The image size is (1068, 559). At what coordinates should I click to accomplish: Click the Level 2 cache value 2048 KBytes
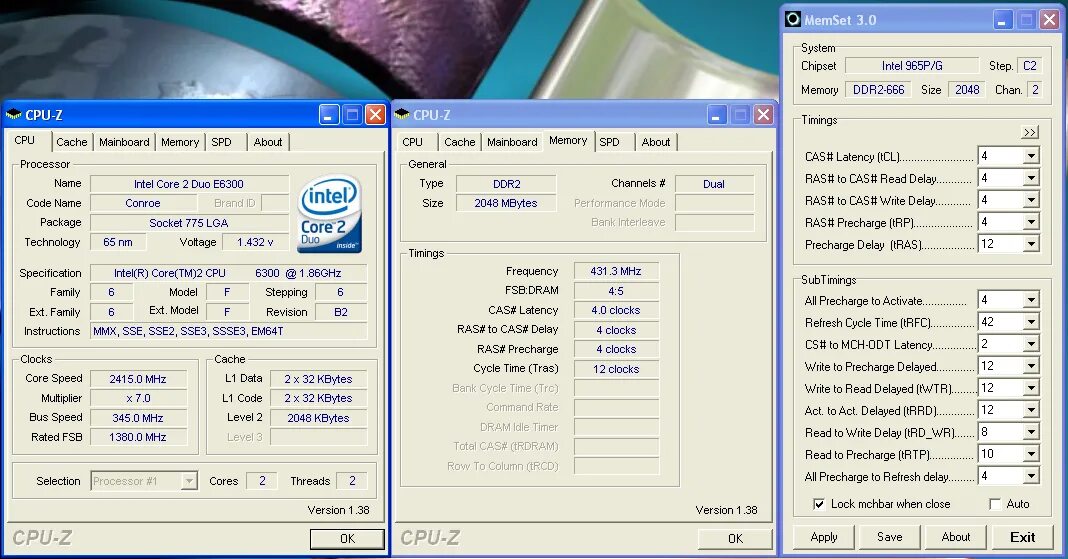(318, 418)
